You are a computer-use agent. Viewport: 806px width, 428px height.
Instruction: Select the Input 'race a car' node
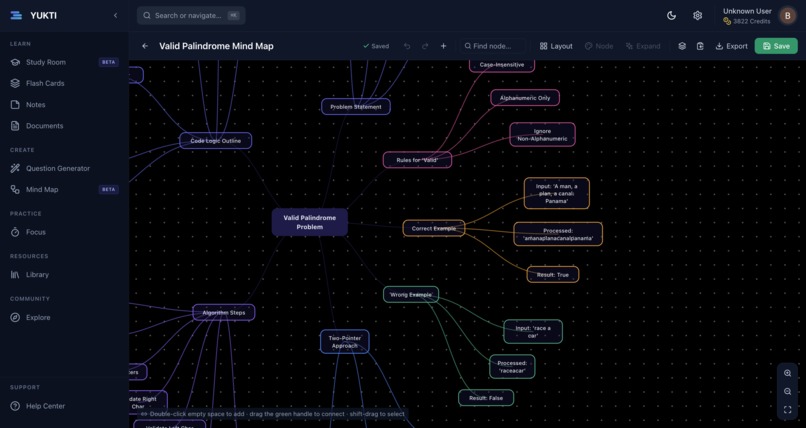pos(533,332)
